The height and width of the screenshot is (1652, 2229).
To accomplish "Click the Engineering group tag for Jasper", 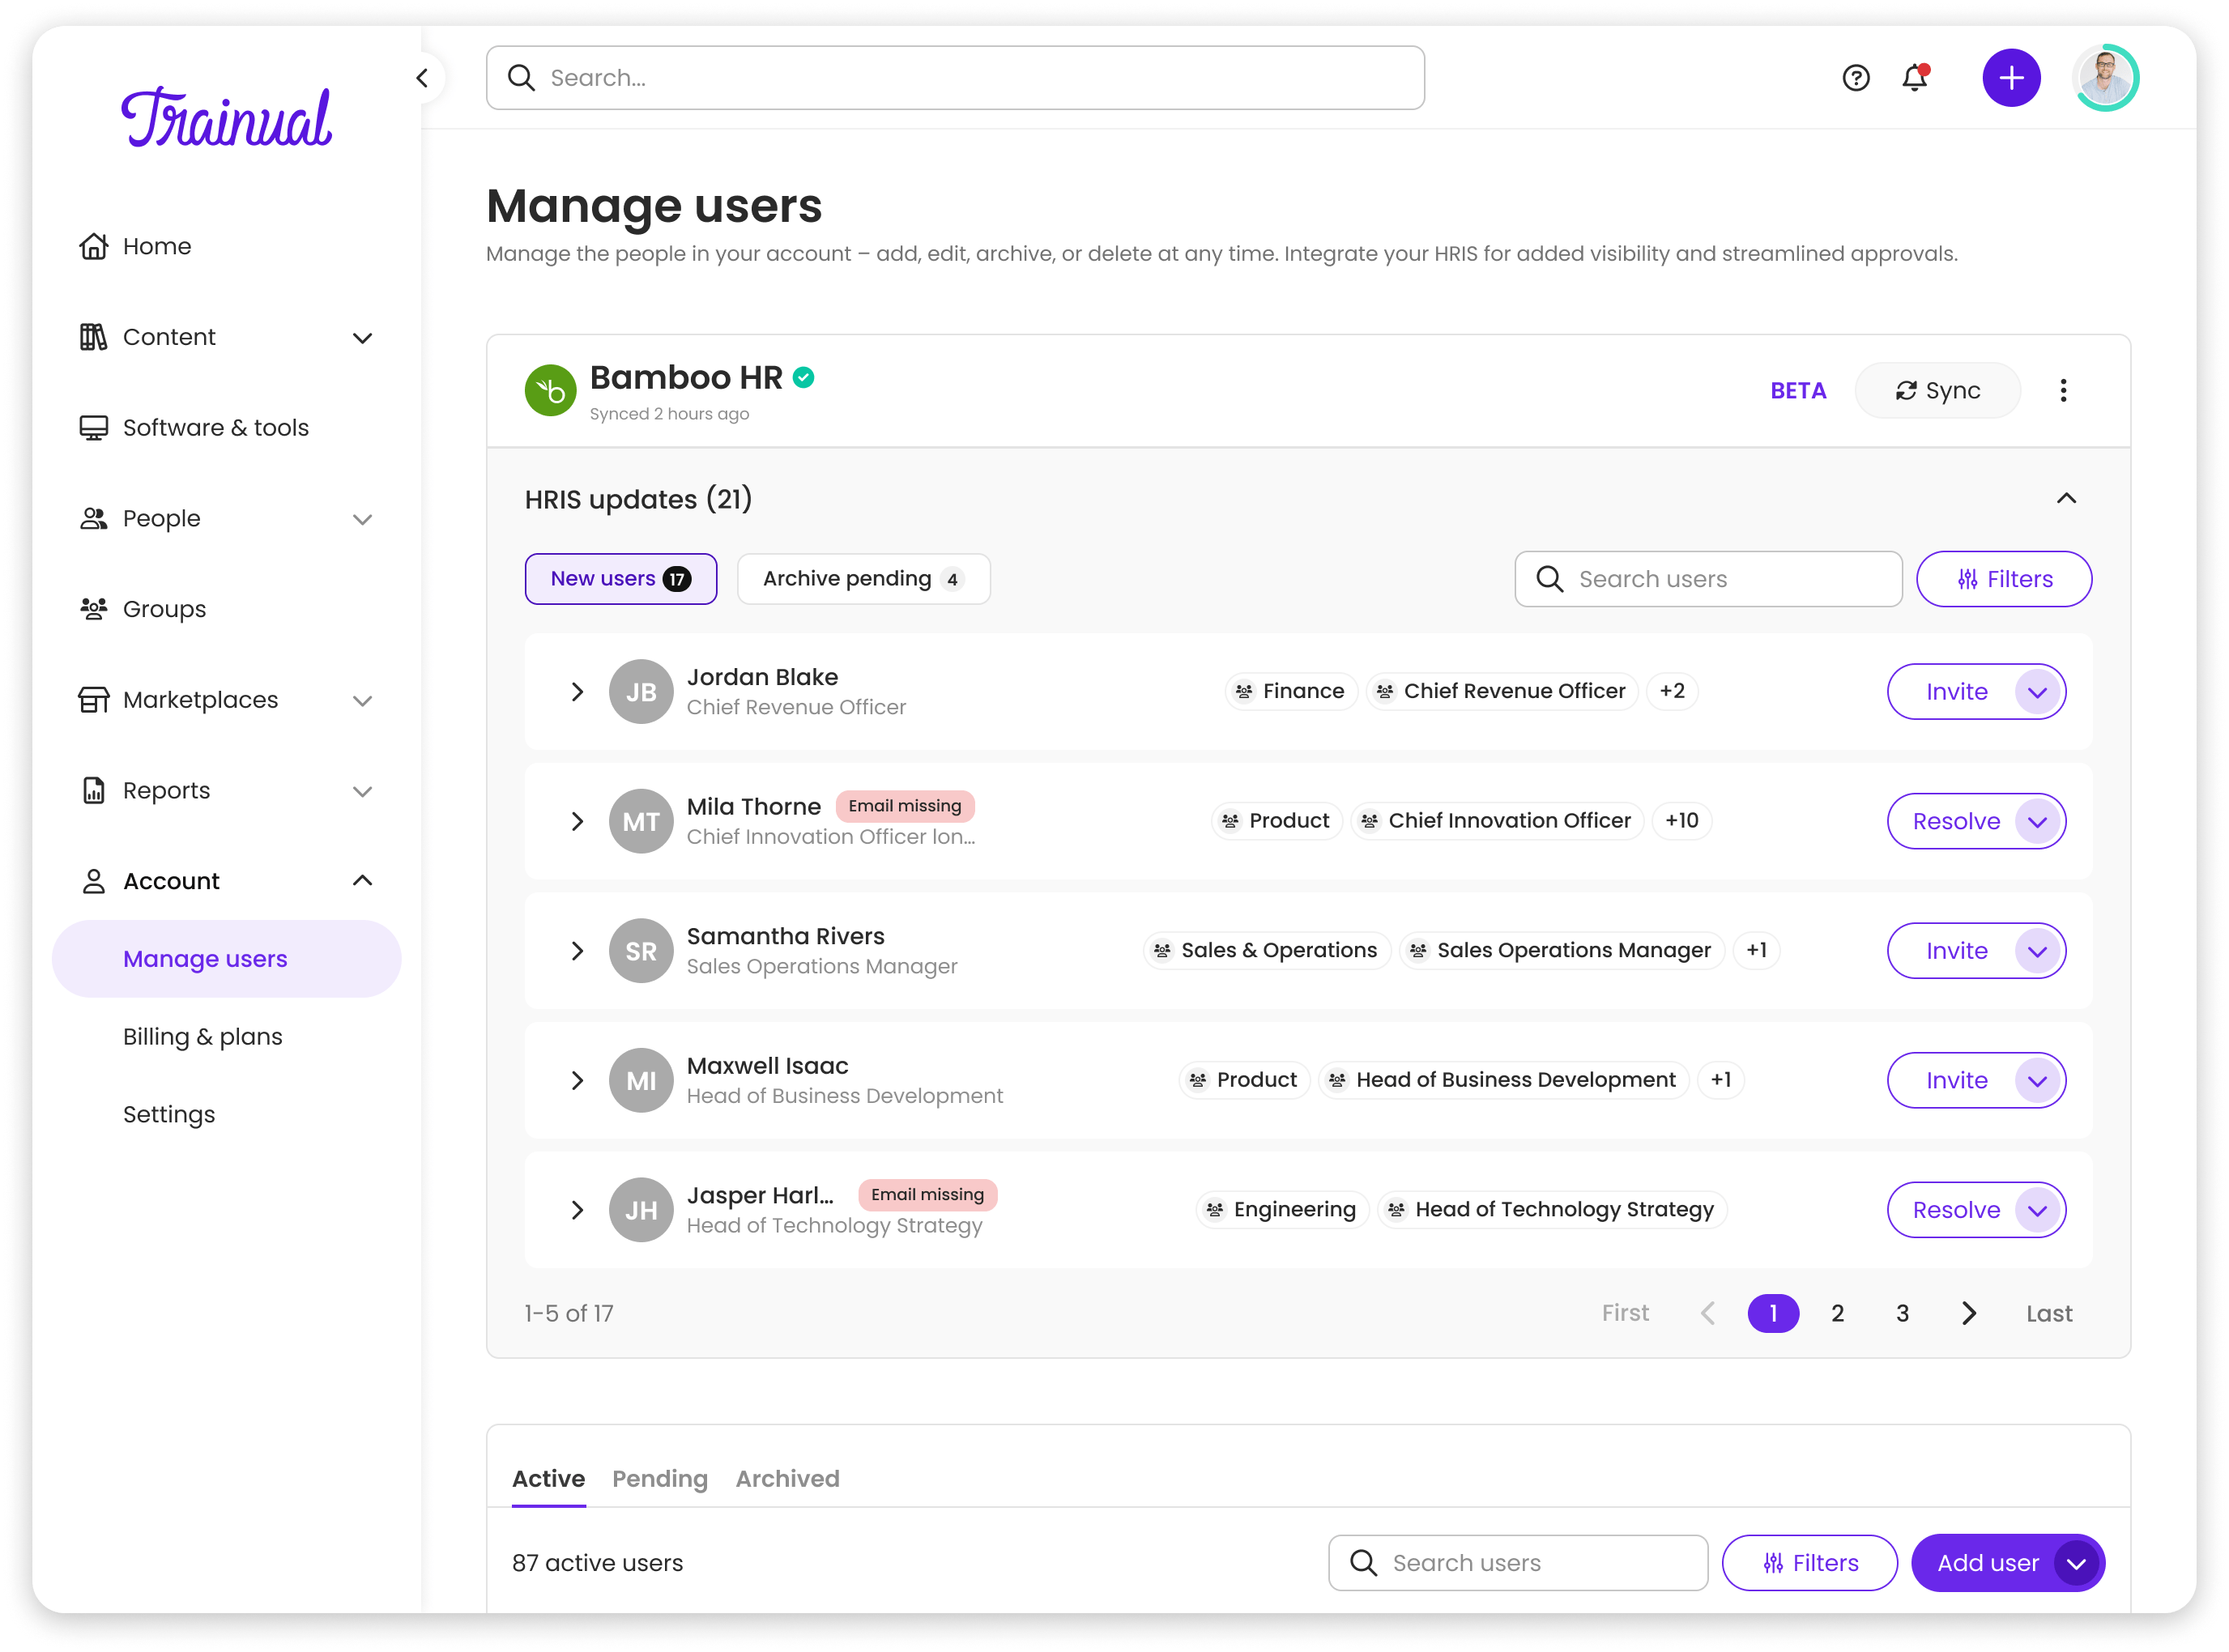I will pos(1282,1209).
